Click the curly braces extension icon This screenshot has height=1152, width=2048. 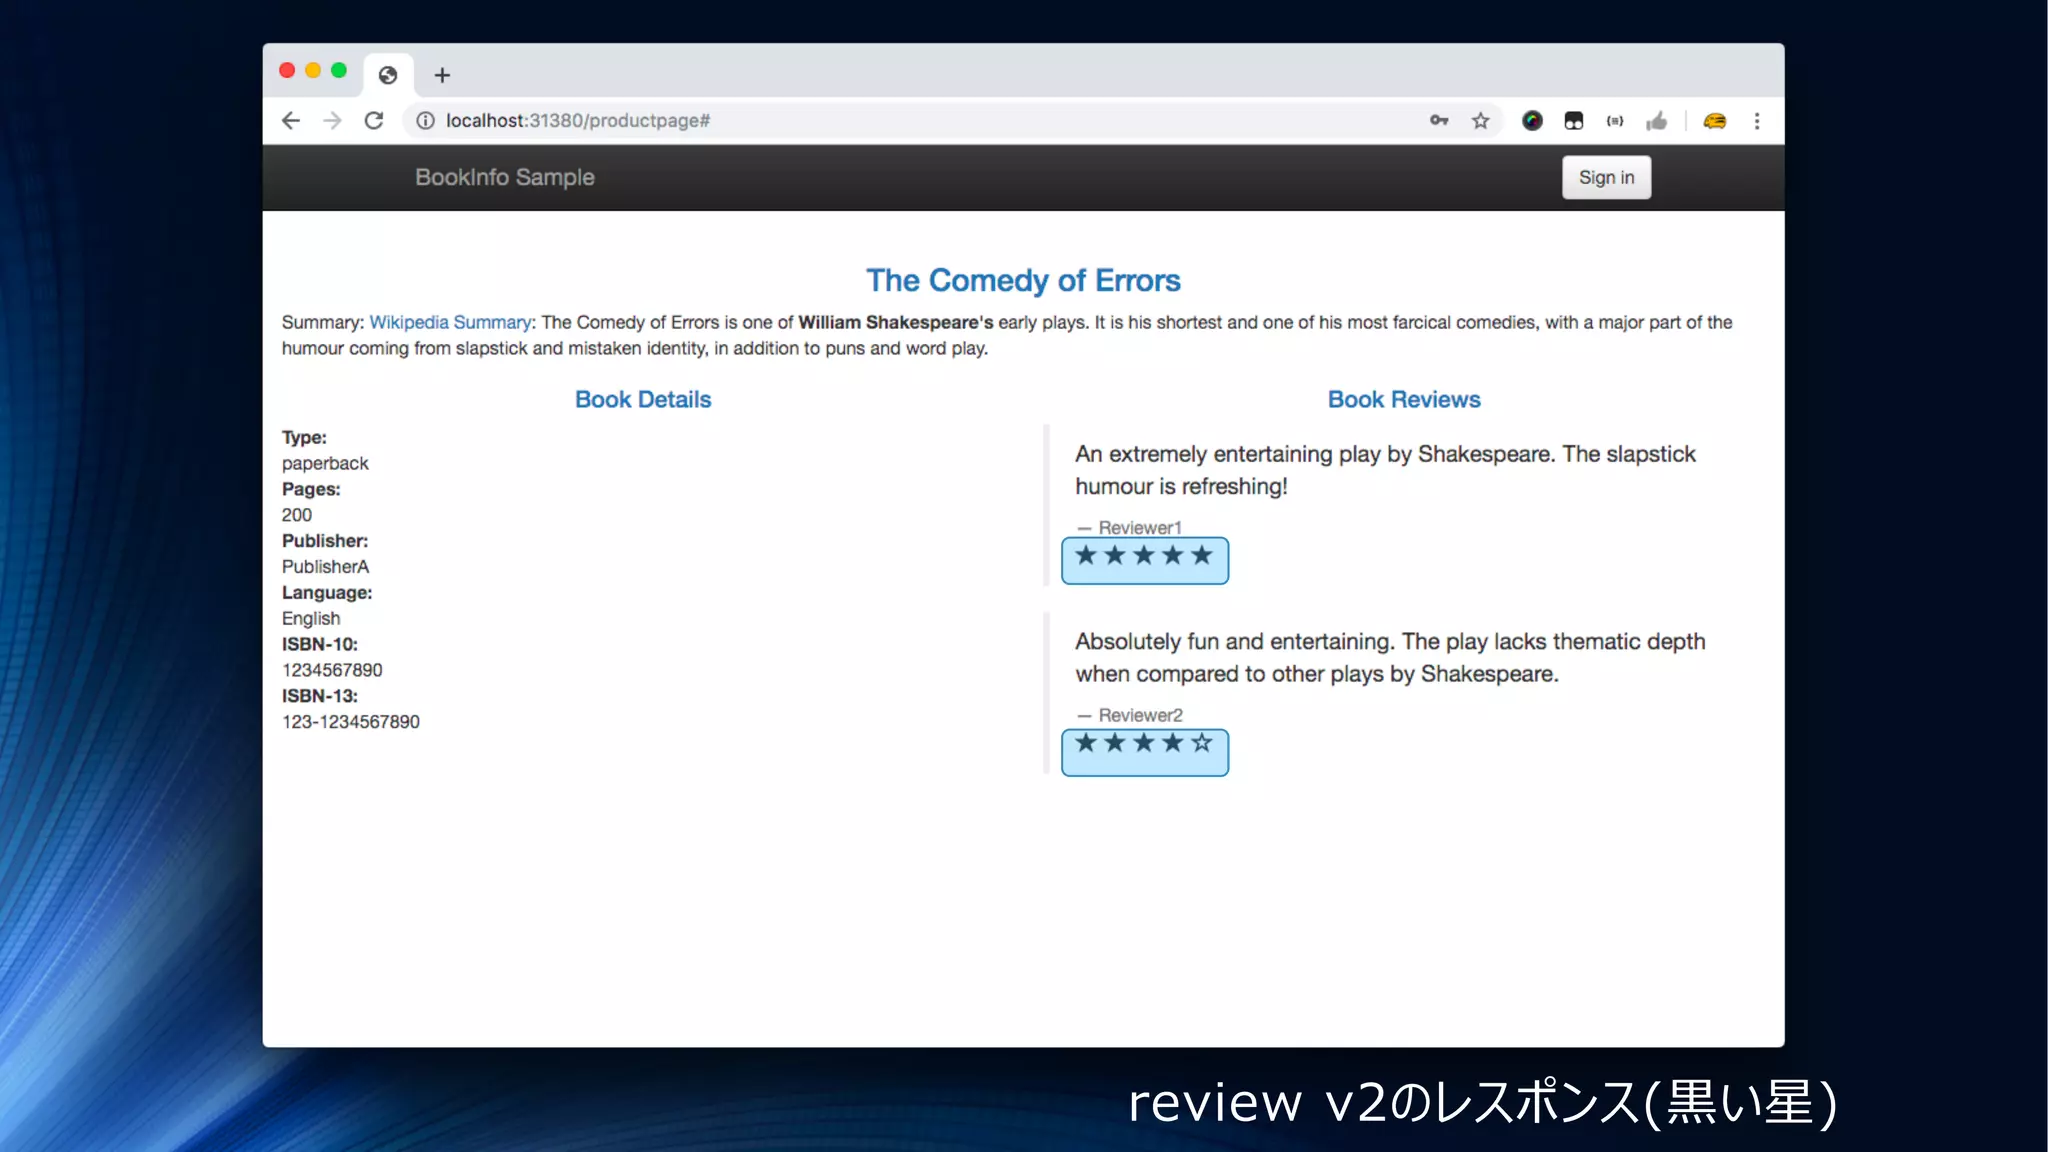(x=1615, y=121)
